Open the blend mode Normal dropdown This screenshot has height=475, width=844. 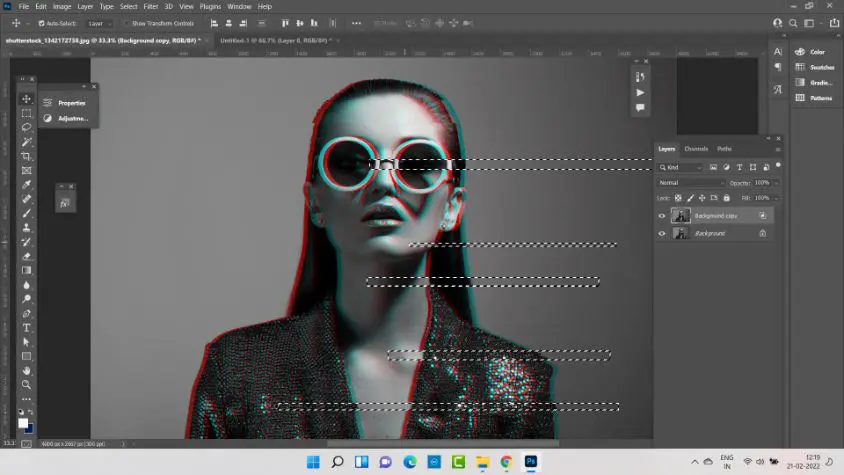[x=691, y=183]
